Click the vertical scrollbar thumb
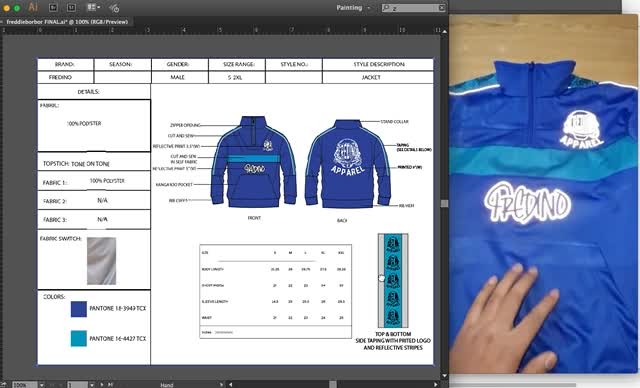Screen dimensions: 640x388 coord(444,203)
